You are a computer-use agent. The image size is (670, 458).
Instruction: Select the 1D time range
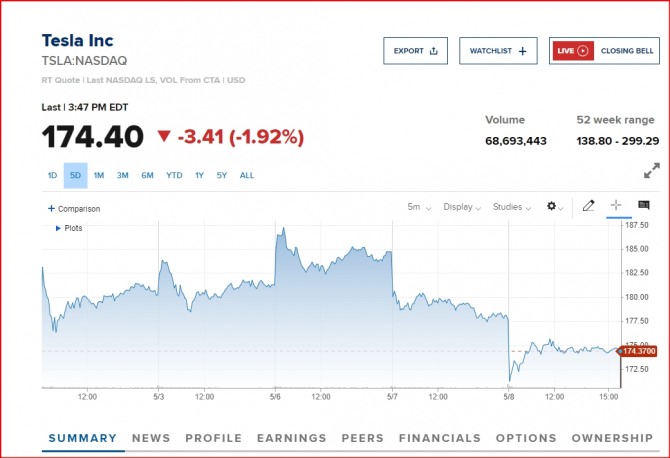pos(52,176)
